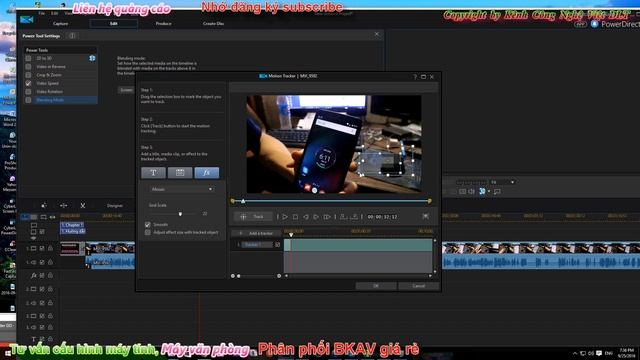Select the video clip on track 1
This screenshot has height=360, width=640.
point(110,248)
